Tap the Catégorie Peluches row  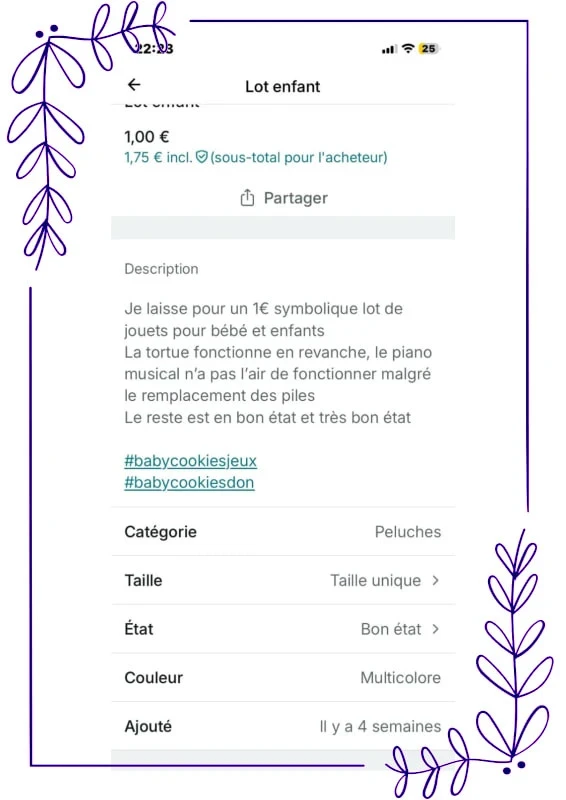[283, 532]
